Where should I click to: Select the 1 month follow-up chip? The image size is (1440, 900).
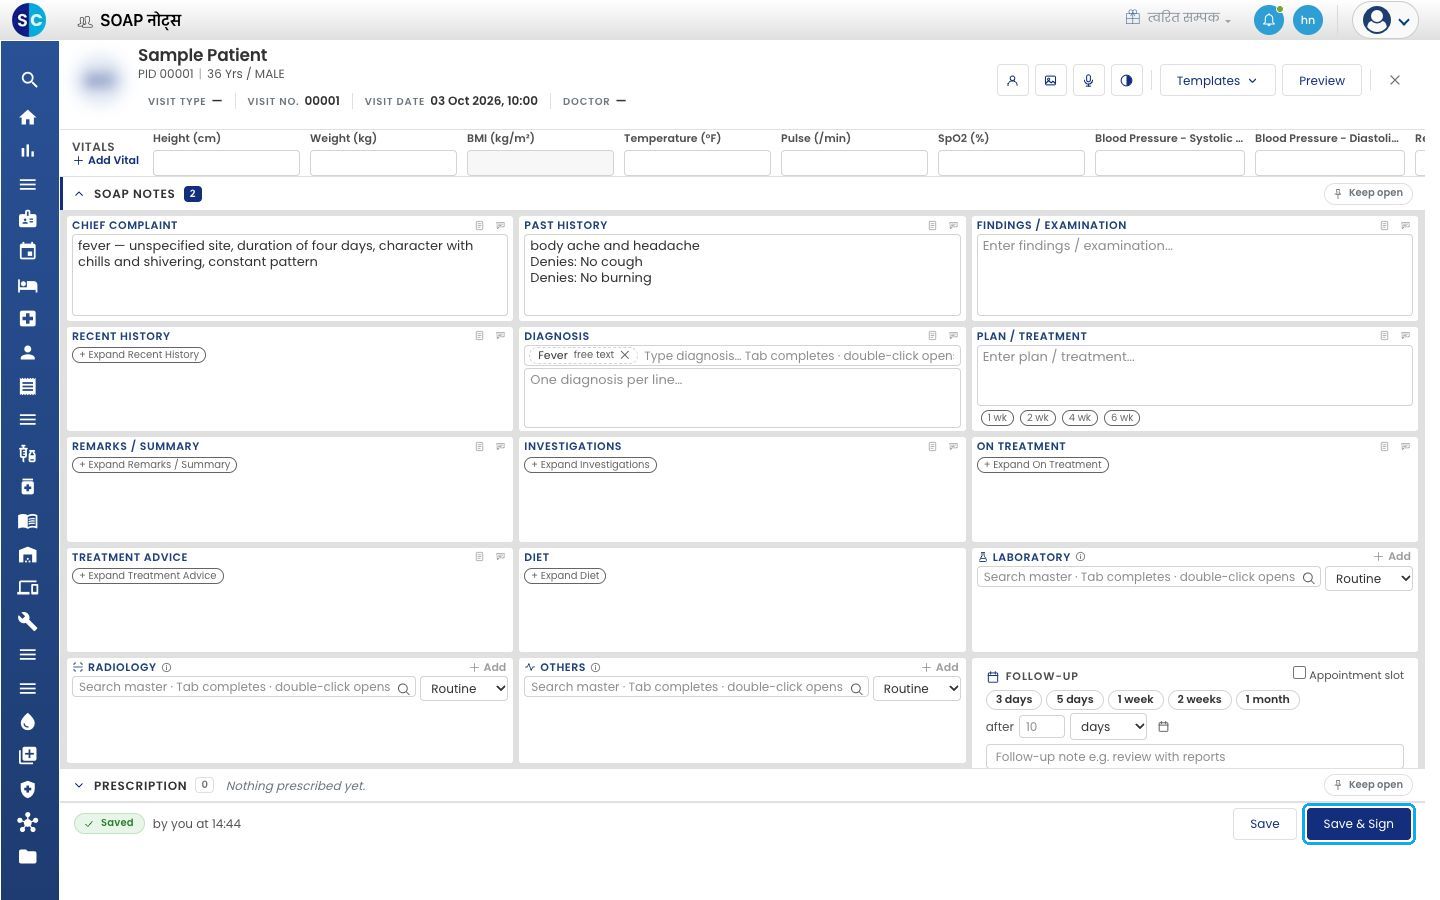1267,700
